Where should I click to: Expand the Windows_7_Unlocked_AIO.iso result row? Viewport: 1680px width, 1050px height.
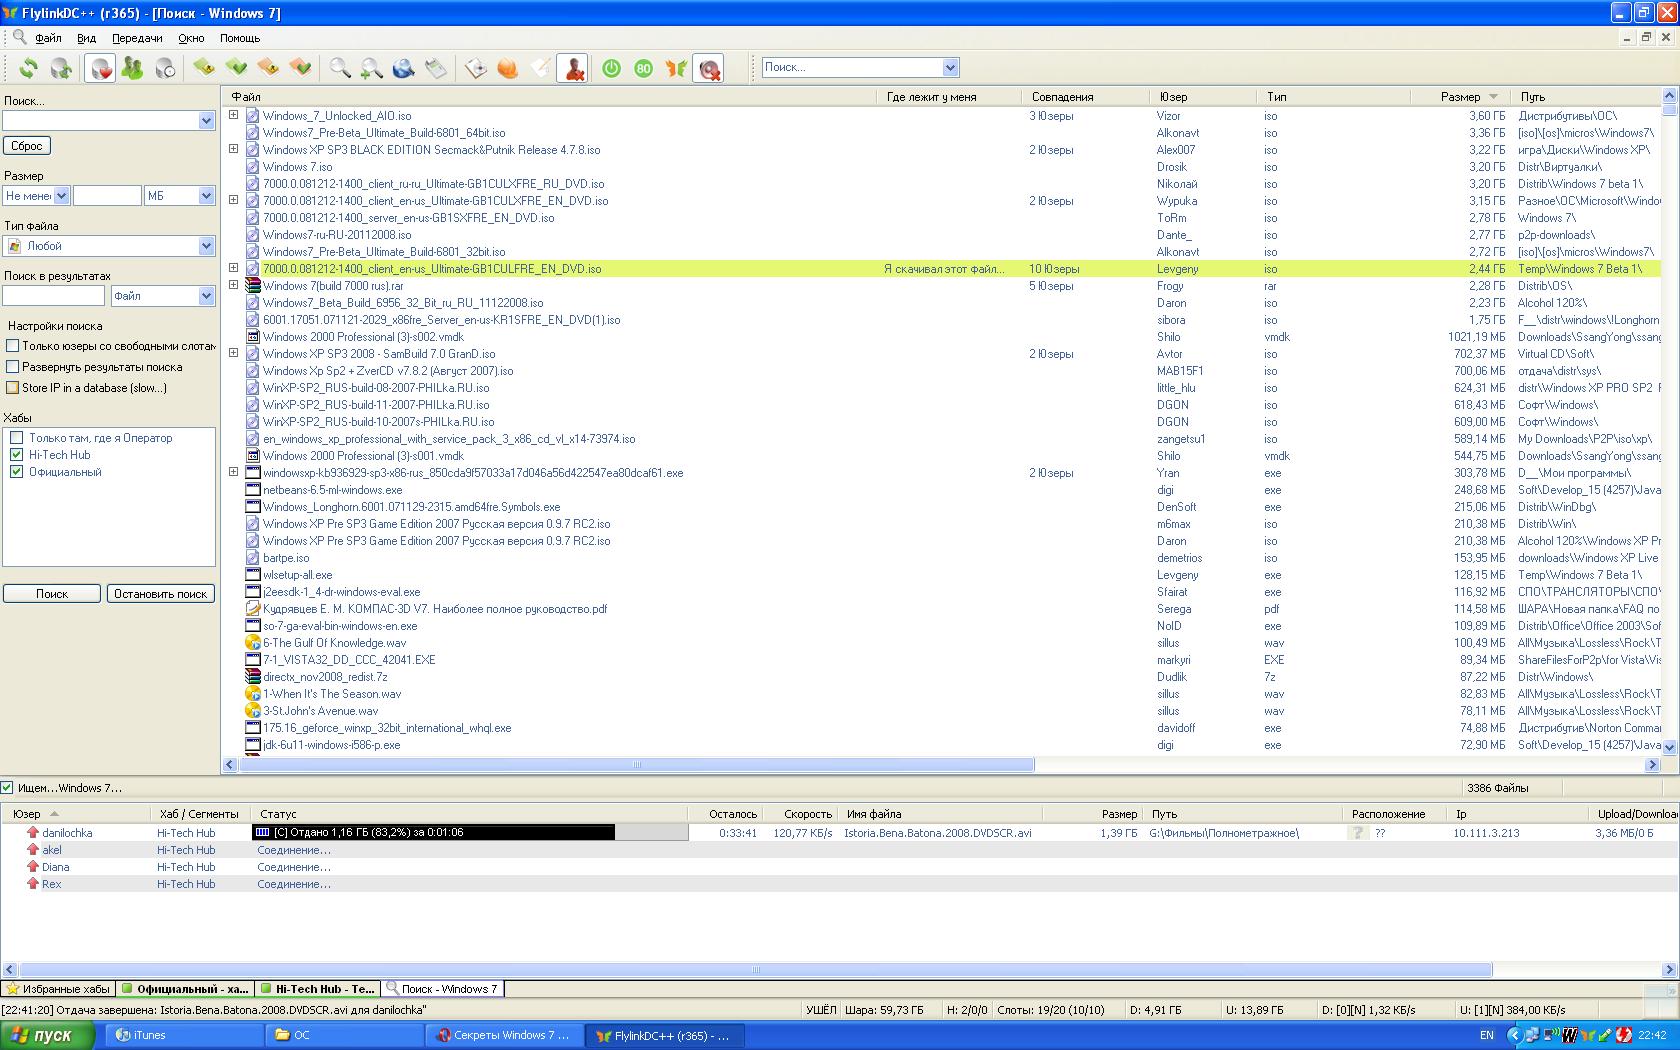click(x=233, y=115)
